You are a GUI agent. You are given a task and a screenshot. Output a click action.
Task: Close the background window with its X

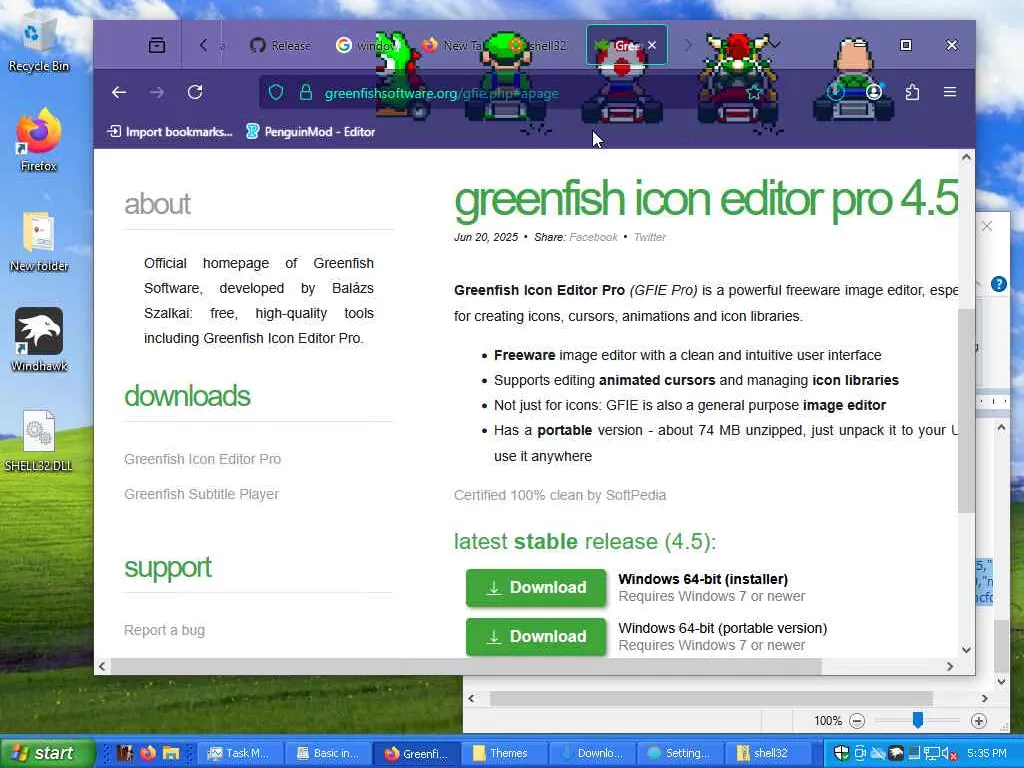pos(987,226)
